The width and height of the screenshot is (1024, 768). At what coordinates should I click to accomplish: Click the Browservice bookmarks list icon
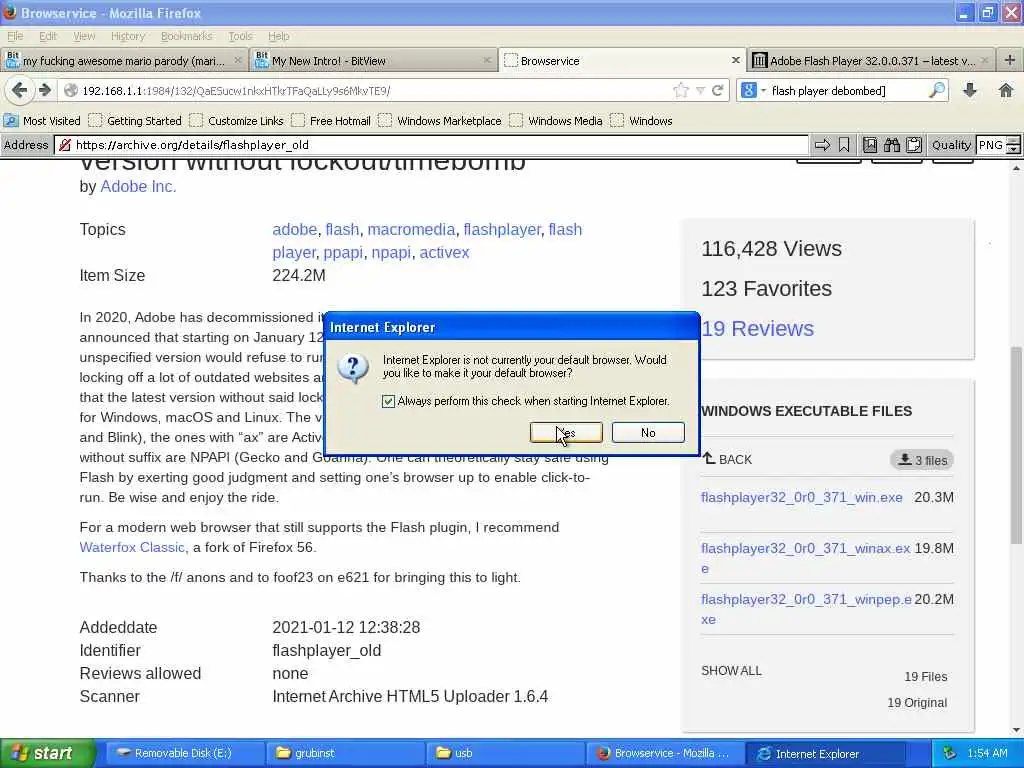(x=870, y=145)
